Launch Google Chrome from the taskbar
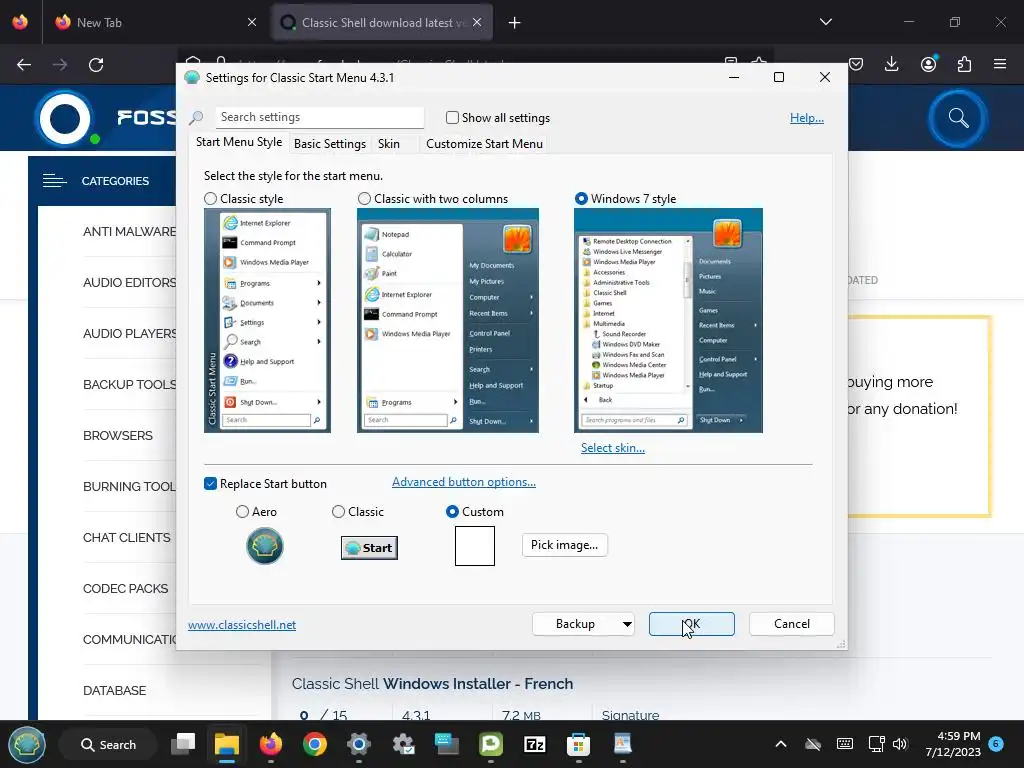Screen dimensions: 1024x768 click(315, 744)
